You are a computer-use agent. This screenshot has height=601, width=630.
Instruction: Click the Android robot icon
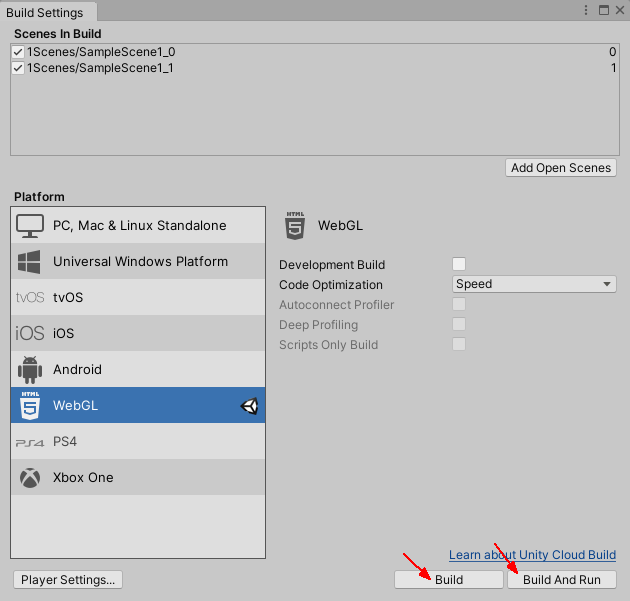coord(30,370)
